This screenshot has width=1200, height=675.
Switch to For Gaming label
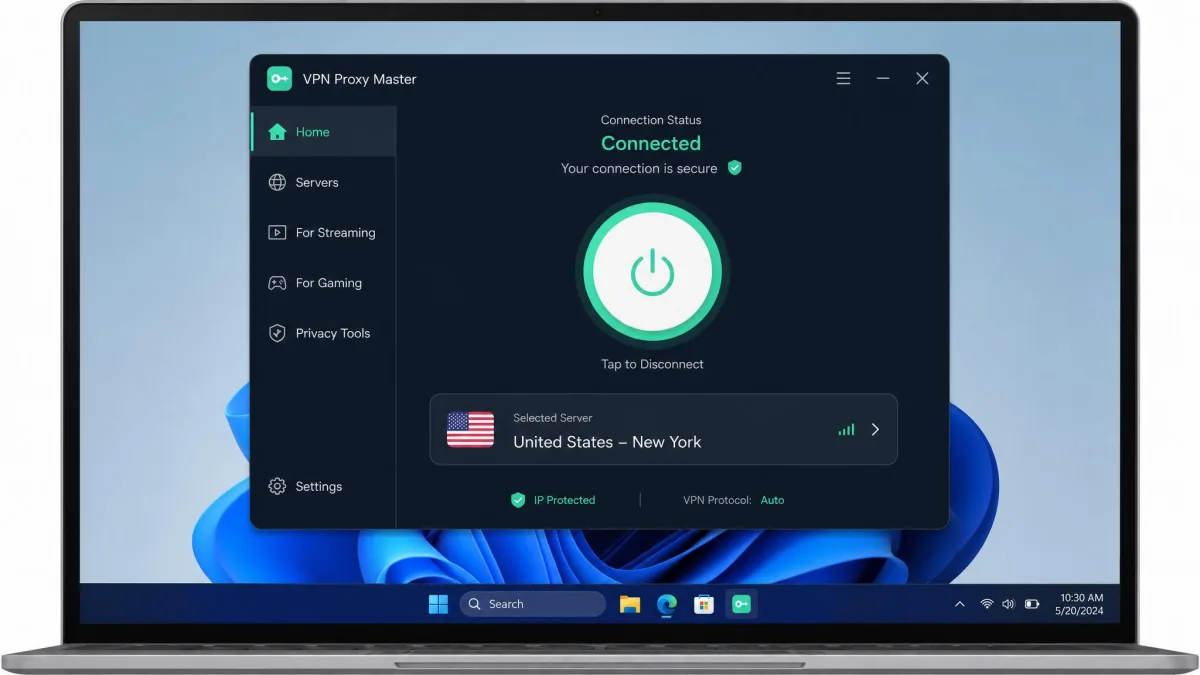coord(329,283)
